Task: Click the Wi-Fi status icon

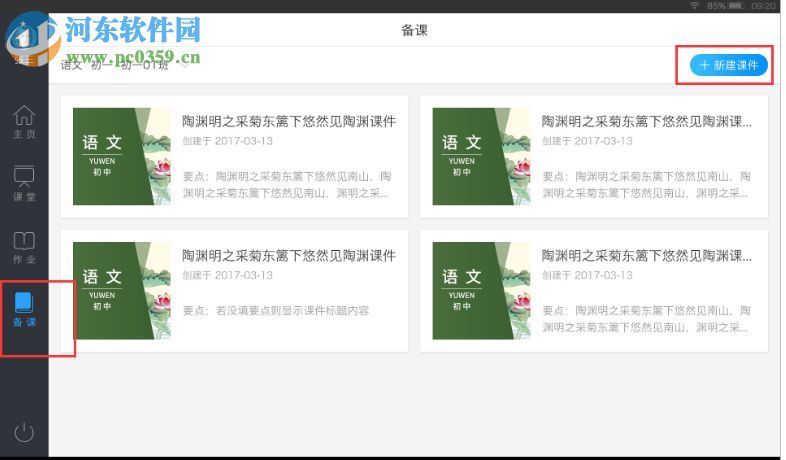Action: click(x=695, y=6)
